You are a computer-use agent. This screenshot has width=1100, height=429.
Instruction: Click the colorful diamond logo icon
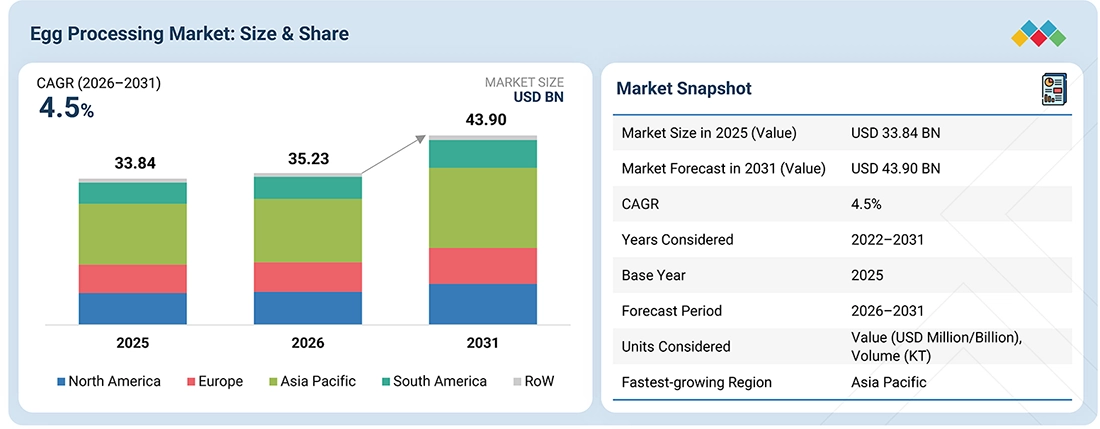1039,34
